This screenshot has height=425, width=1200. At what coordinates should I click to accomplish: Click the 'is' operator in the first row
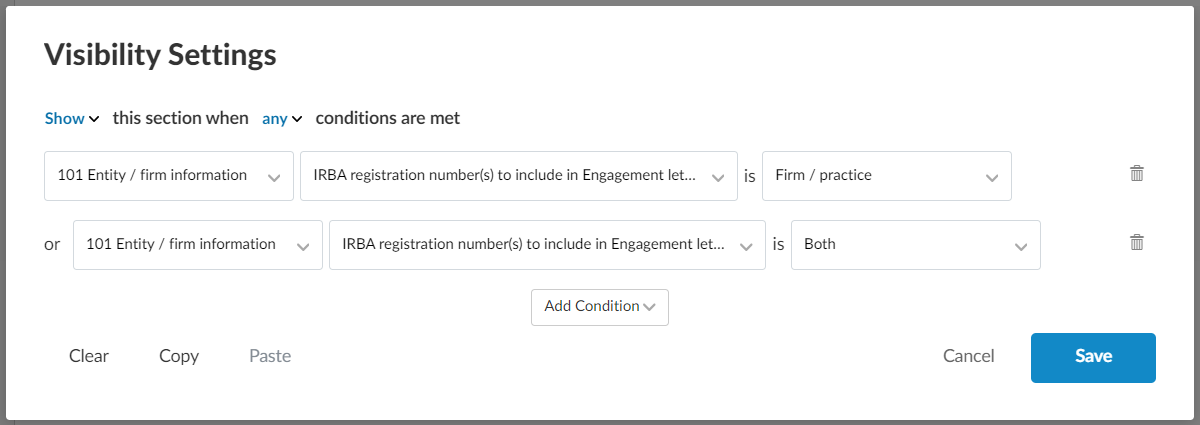(749, 176)
